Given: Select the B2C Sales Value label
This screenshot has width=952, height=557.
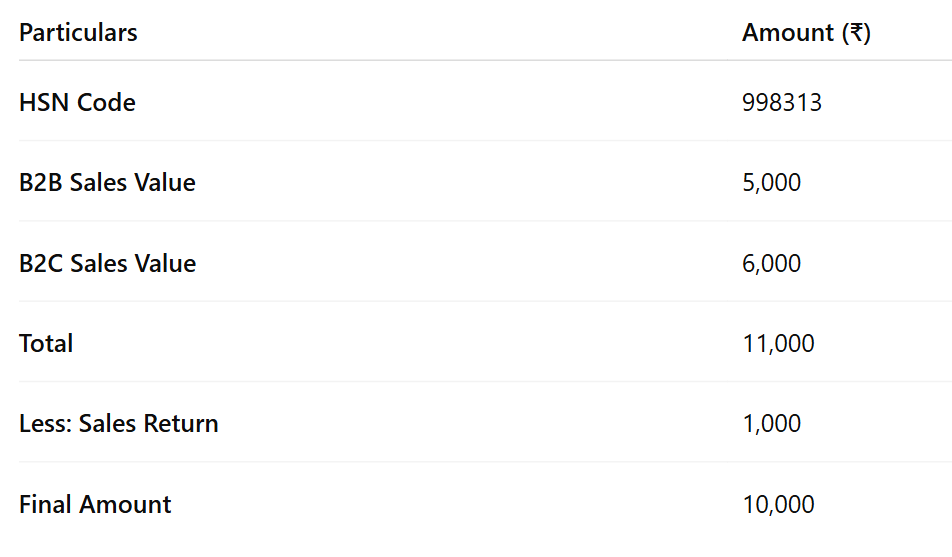Looking at the screenshot, I should pos(107,264).
